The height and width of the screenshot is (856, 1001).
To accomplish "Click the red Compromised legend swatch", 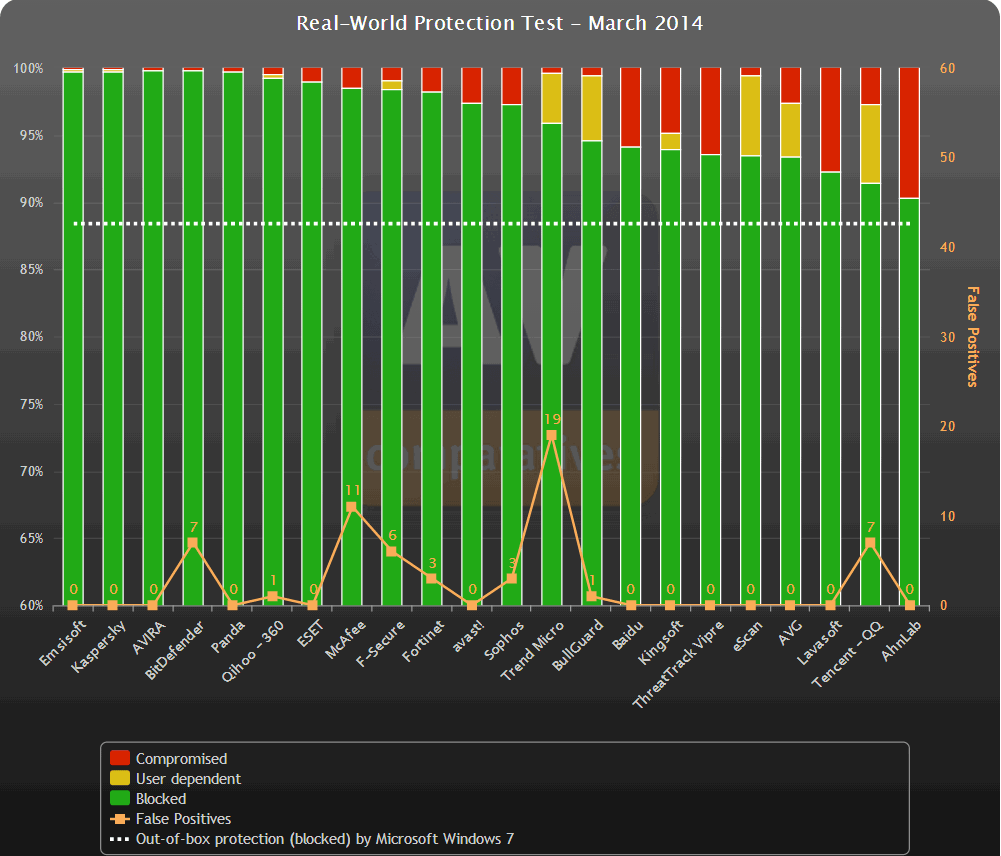I will [x=118, y=758].
